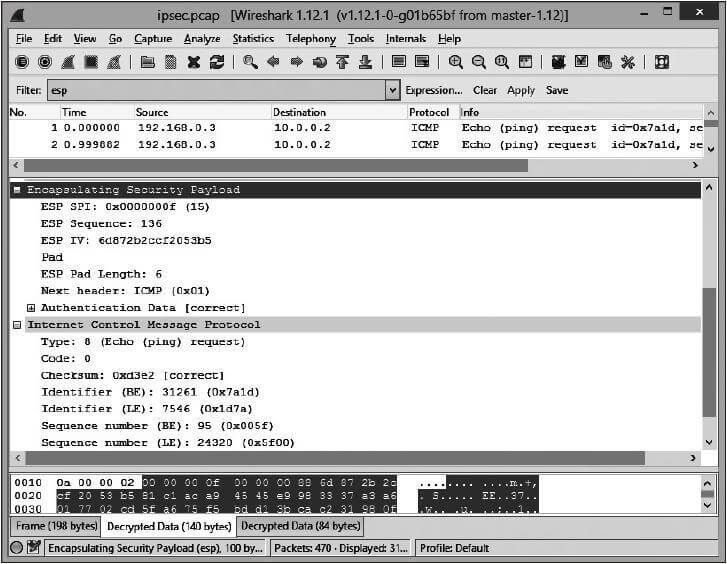727x564 pixels.
Task: Jump to the last packet icon
Action: pos(366,62)
